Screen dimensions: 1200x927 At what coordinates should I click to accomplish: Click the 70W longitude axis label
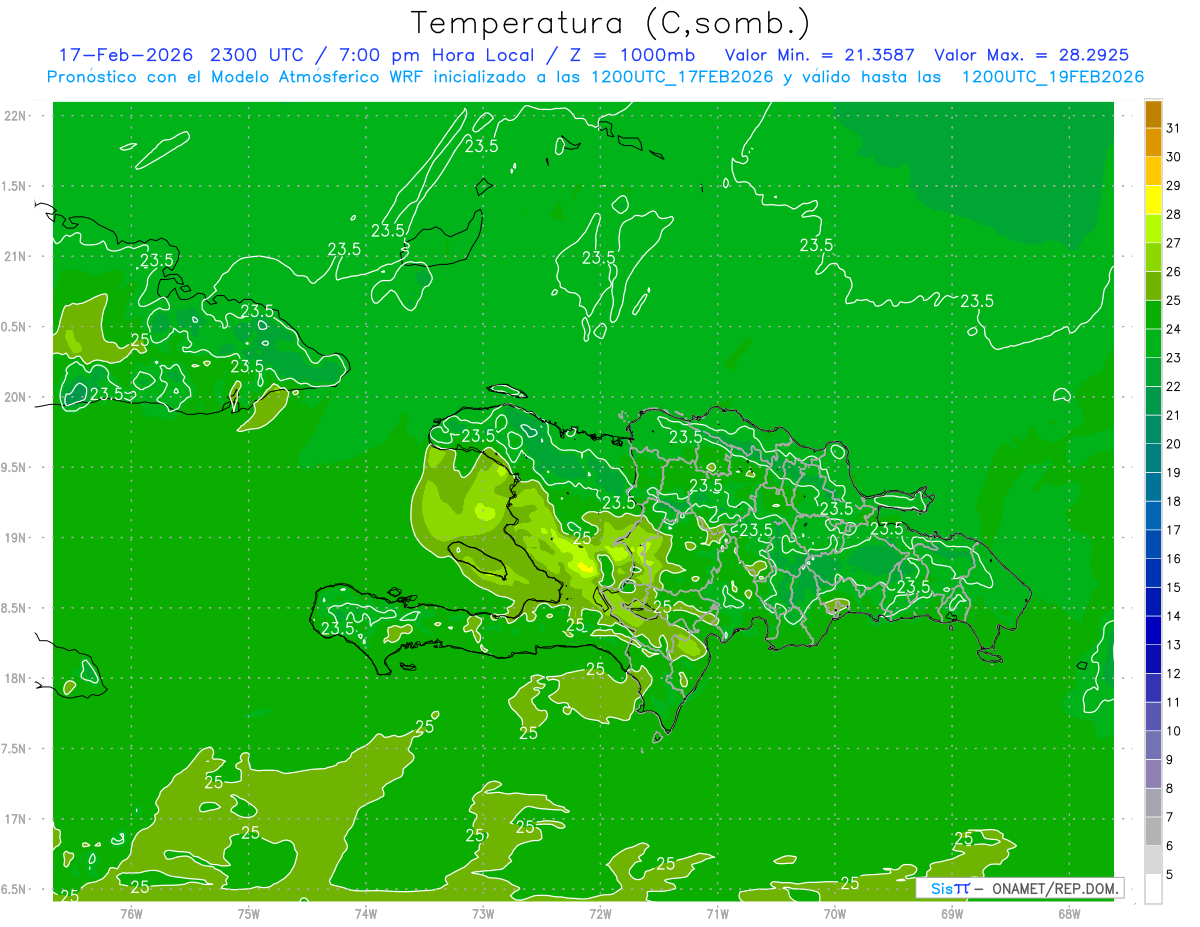pyautogui.click(x=835, y=914)
